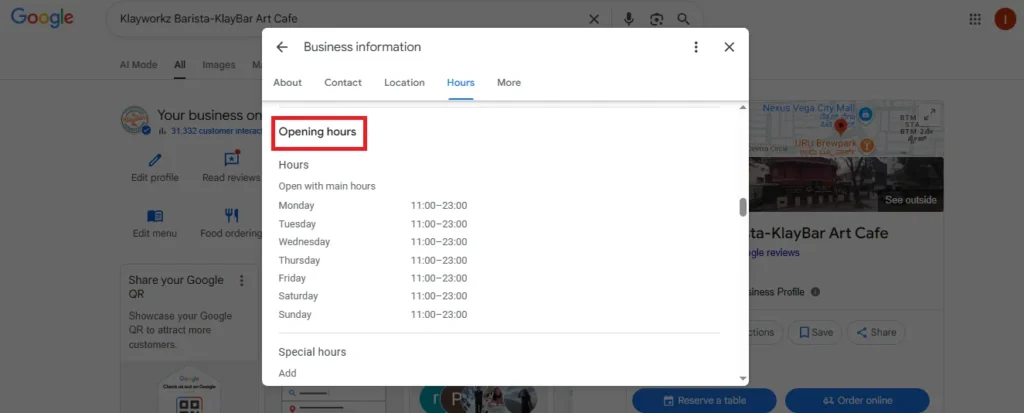Go back using the Business information arrow
The height and width of the screenshot is (413, 1024).
pos(281,47)
